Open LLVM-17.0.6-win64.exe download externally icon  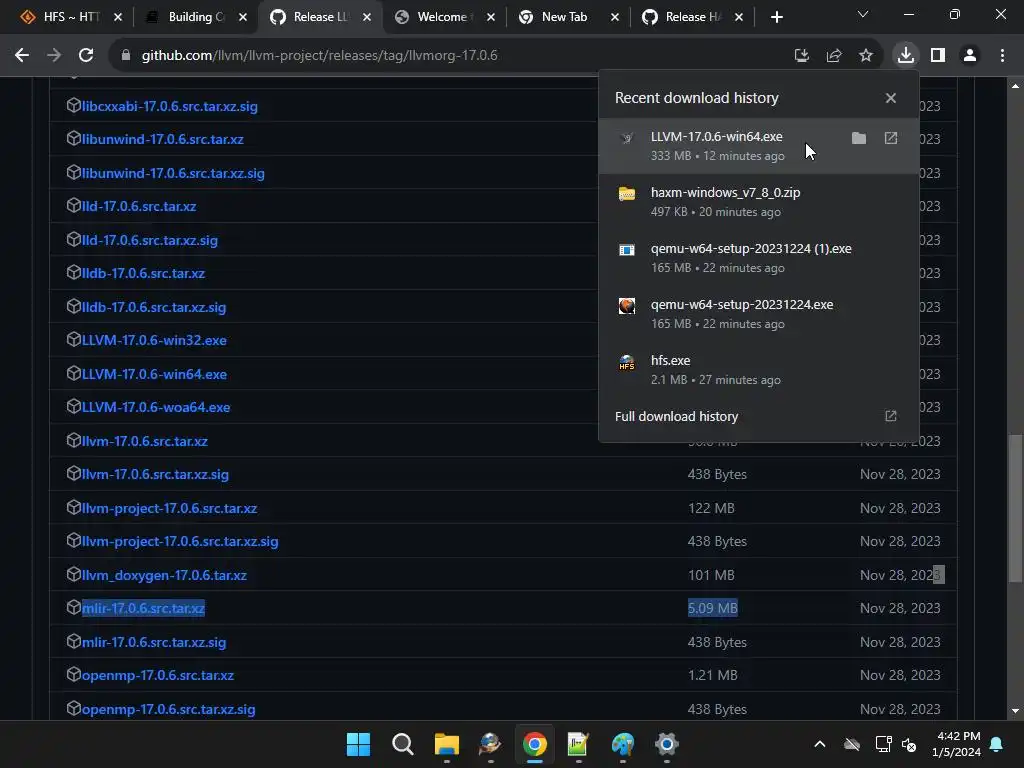click(x=891, y=138)
